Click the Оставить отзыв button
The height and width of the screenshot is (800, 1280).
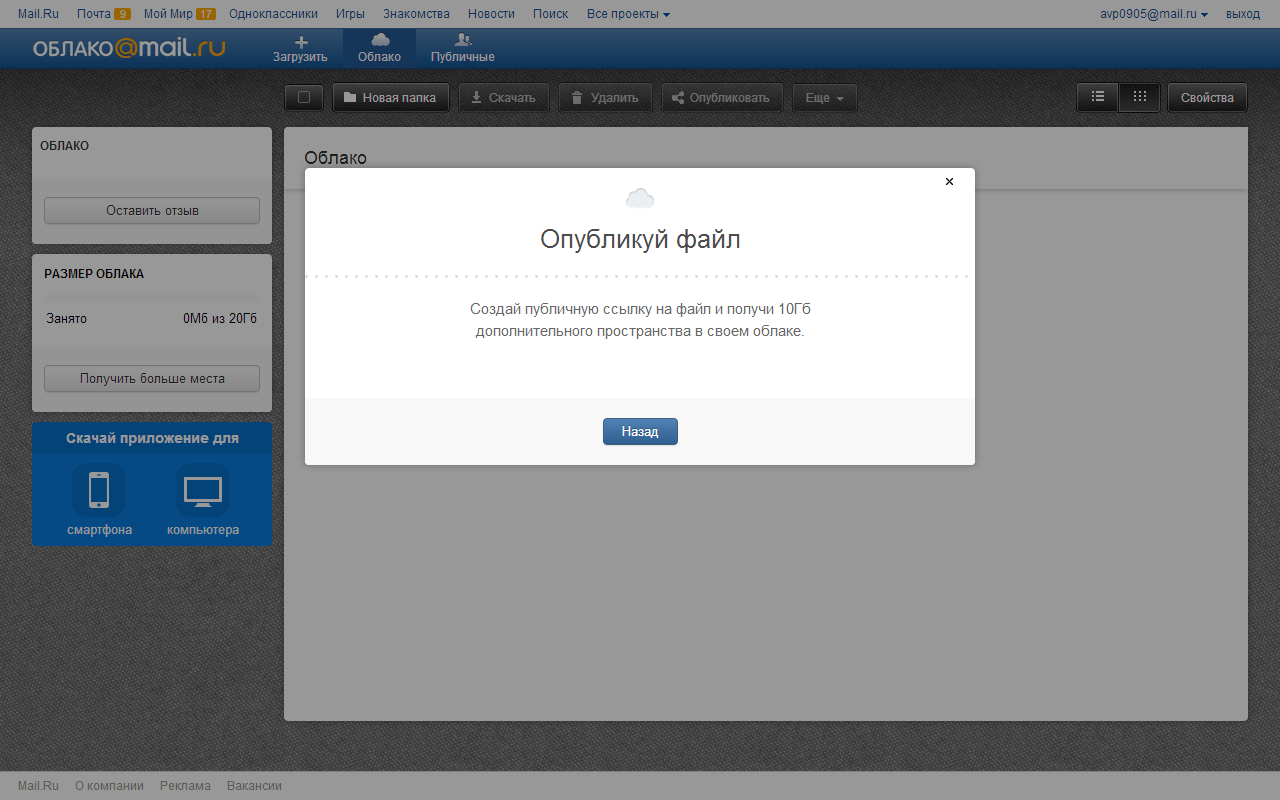[152, 211]
